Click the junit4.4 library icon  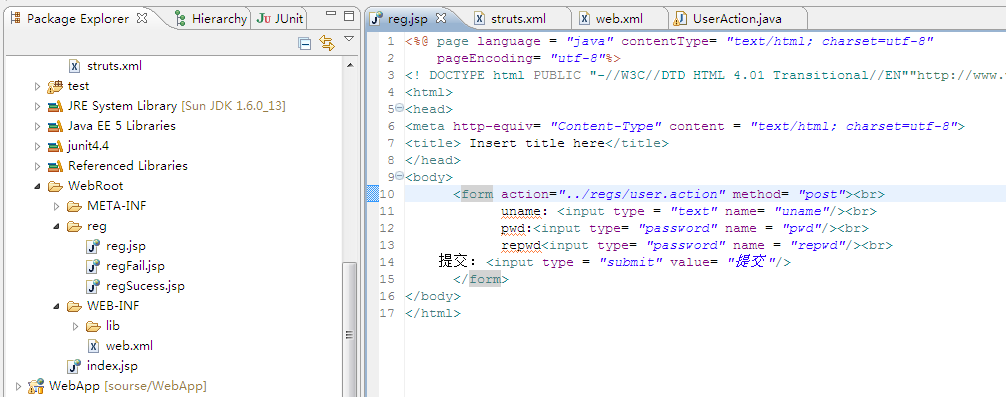pos(55,146)
